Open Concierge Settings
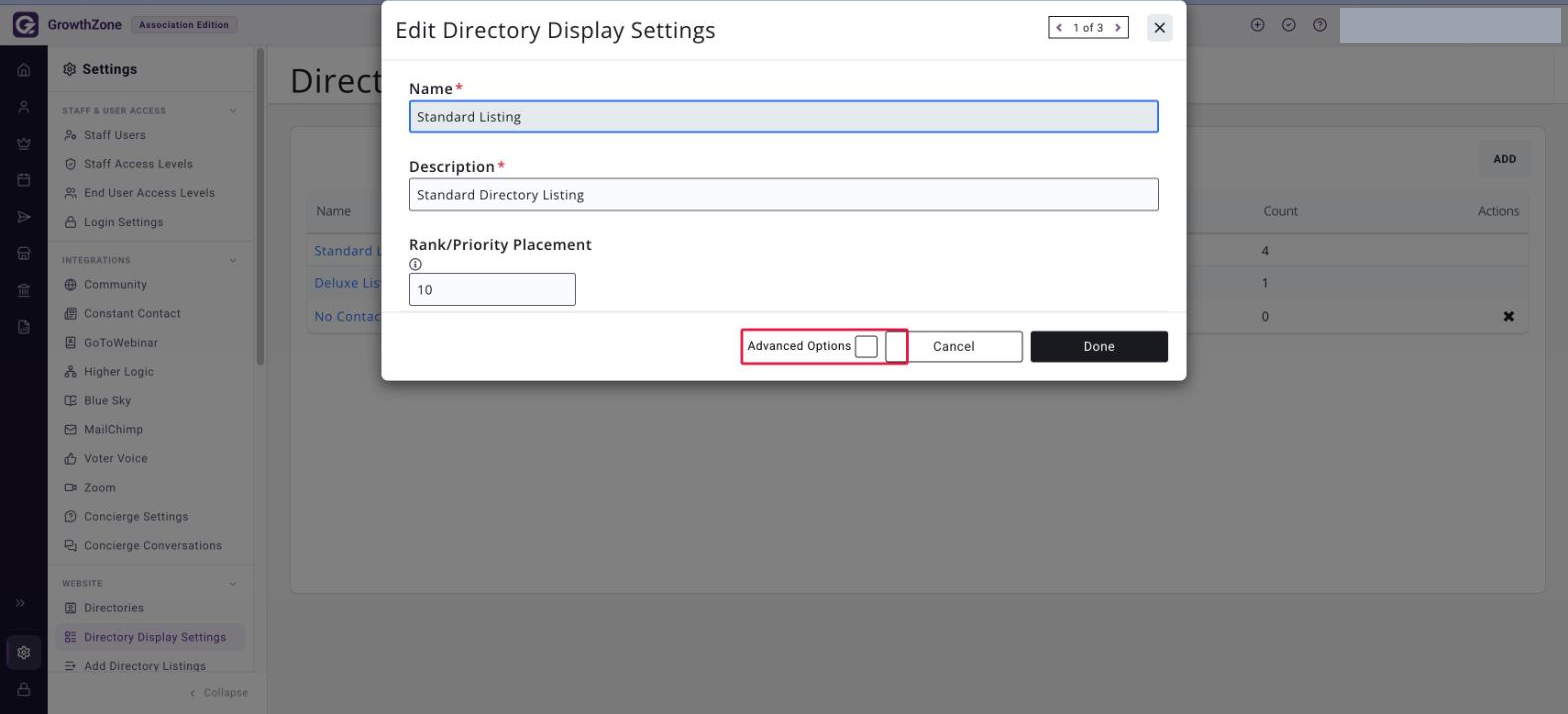Image resolution: width=1568 pixels, height=714 pixels. [x=136, y=517]
